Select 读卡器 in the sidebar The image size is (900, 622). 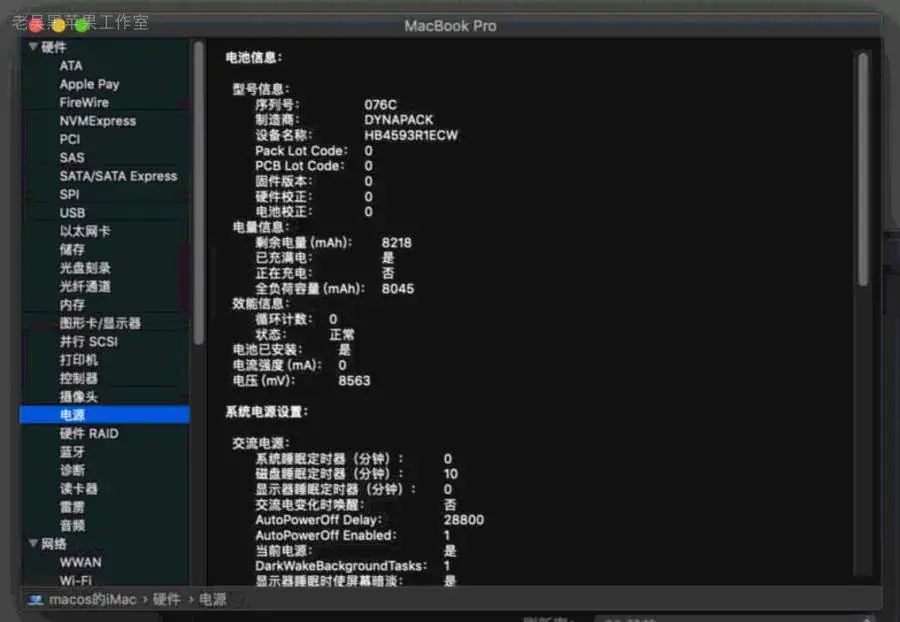click(79, 488)
